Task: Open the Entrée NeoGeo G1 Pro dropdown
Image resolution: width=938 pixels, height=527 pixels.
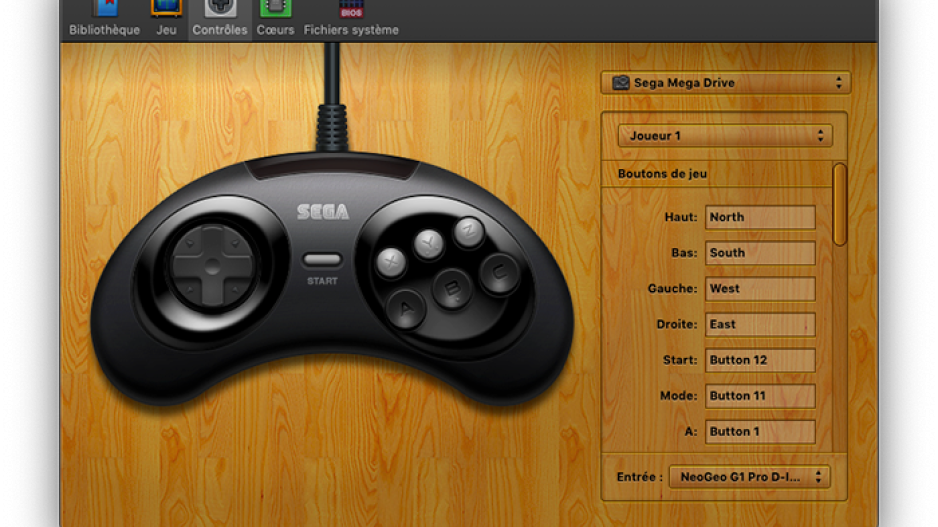Action: point(750,477)
